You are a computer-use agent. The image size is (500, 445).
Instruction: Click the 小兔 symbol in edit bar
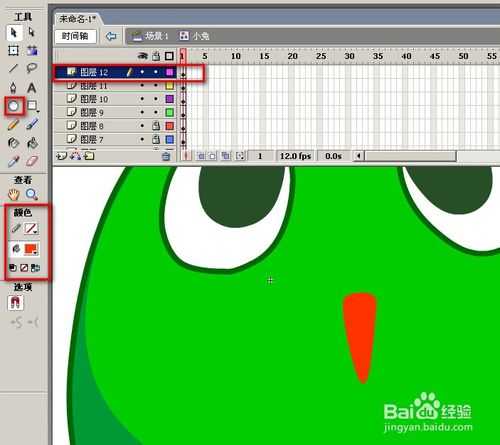click(x=194, y=36)
